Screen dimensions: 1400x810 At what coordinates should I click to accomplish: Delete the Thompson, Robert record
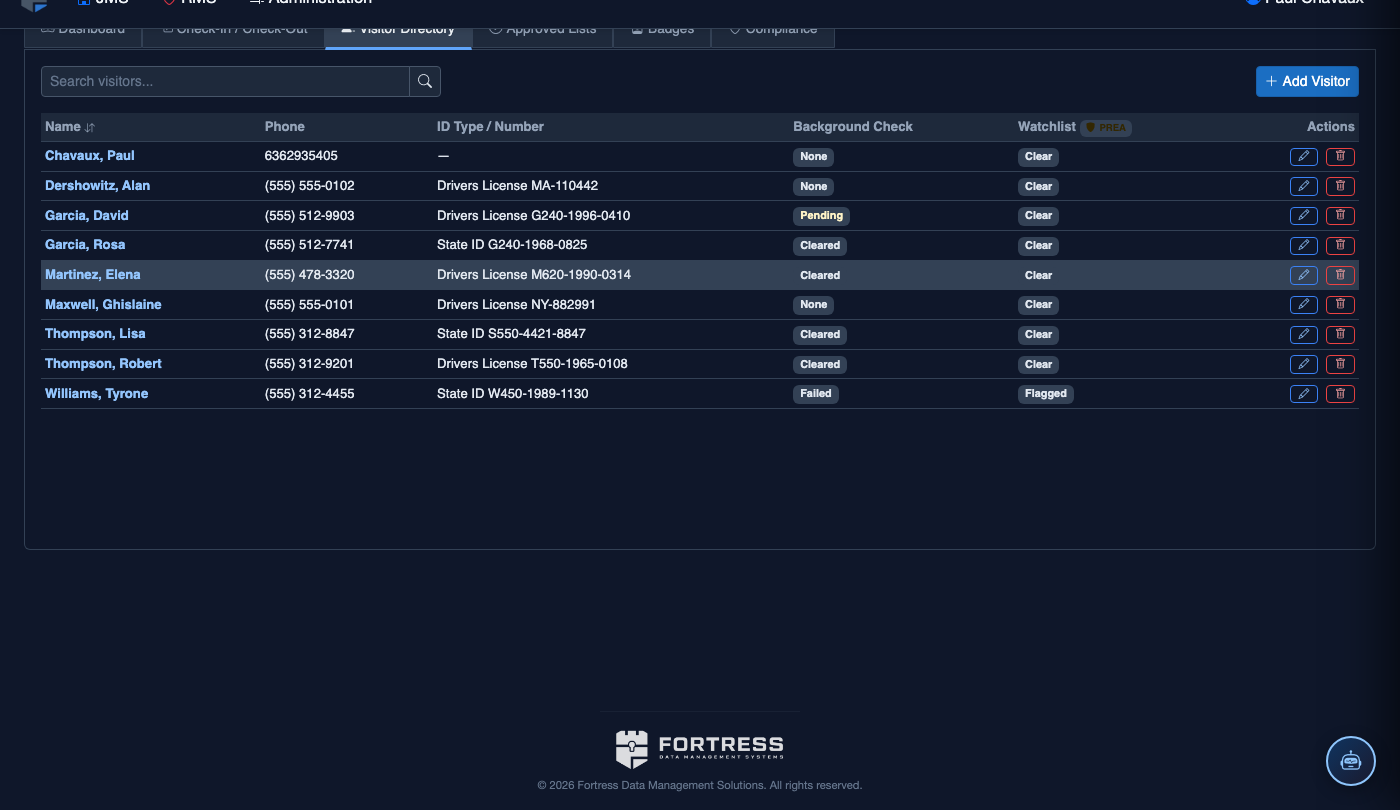pyautogui.click(x=1340, y=364)
